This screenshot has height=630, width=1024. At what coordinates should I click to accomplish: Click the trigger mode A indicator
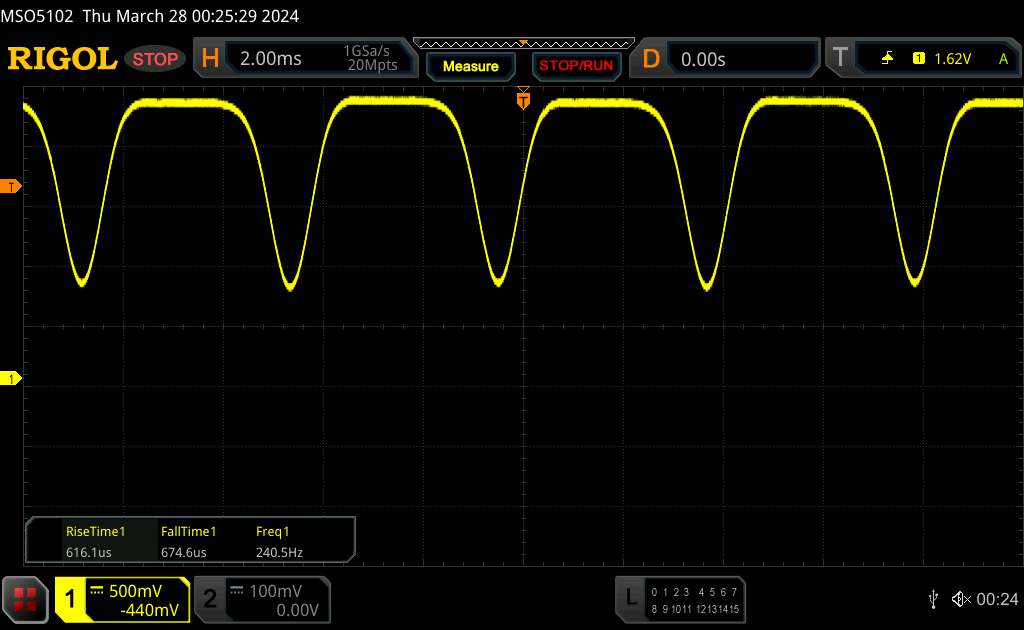[1003, 59]
